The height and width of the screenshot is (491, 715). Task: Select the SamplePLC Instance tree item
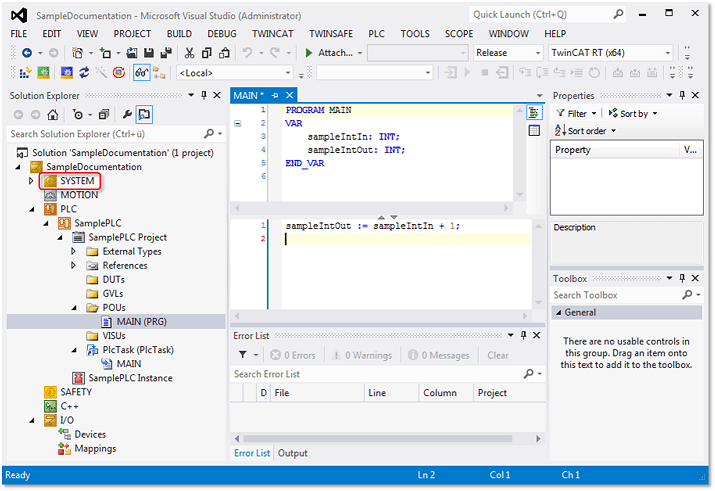click(x=130, y=378)
